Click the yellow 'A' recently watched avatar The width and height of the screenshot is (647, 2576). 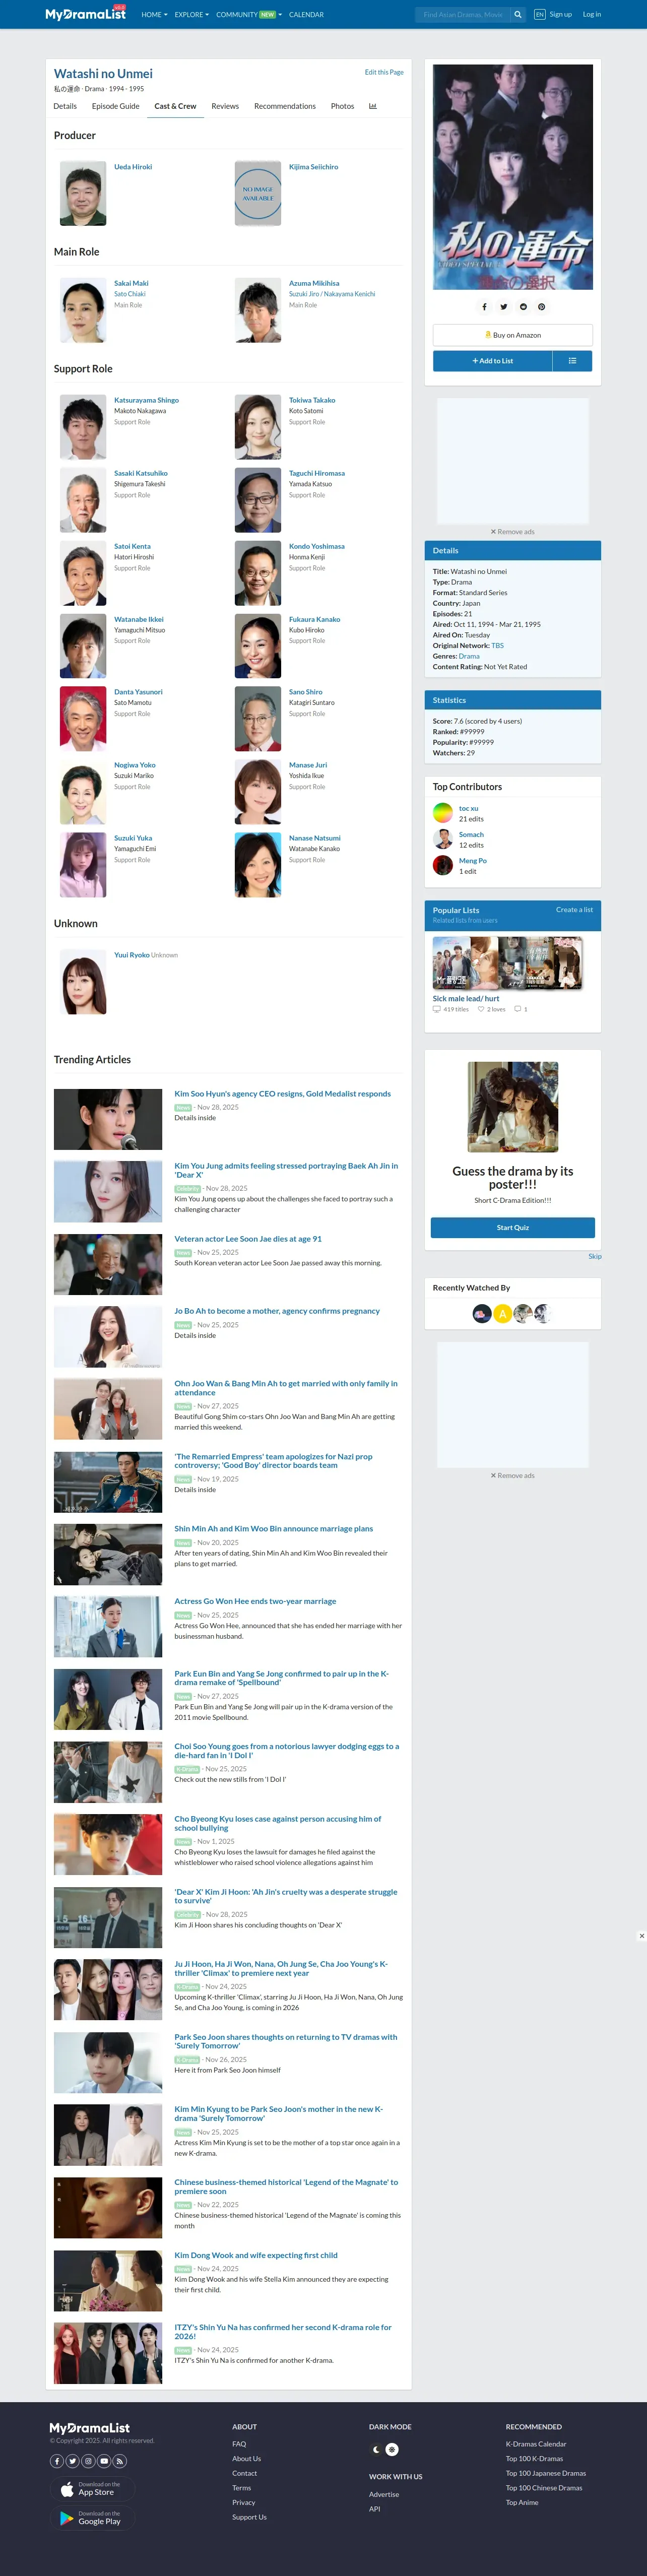point(503,1313)
